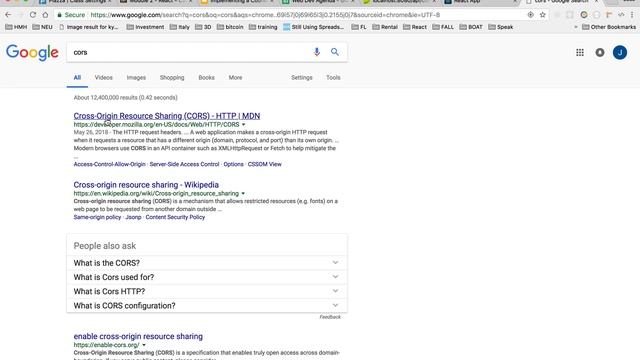Viewport: 640px width, 360px height.
Task: Open Chrome's three-dot menu
Action: [632, 15]
